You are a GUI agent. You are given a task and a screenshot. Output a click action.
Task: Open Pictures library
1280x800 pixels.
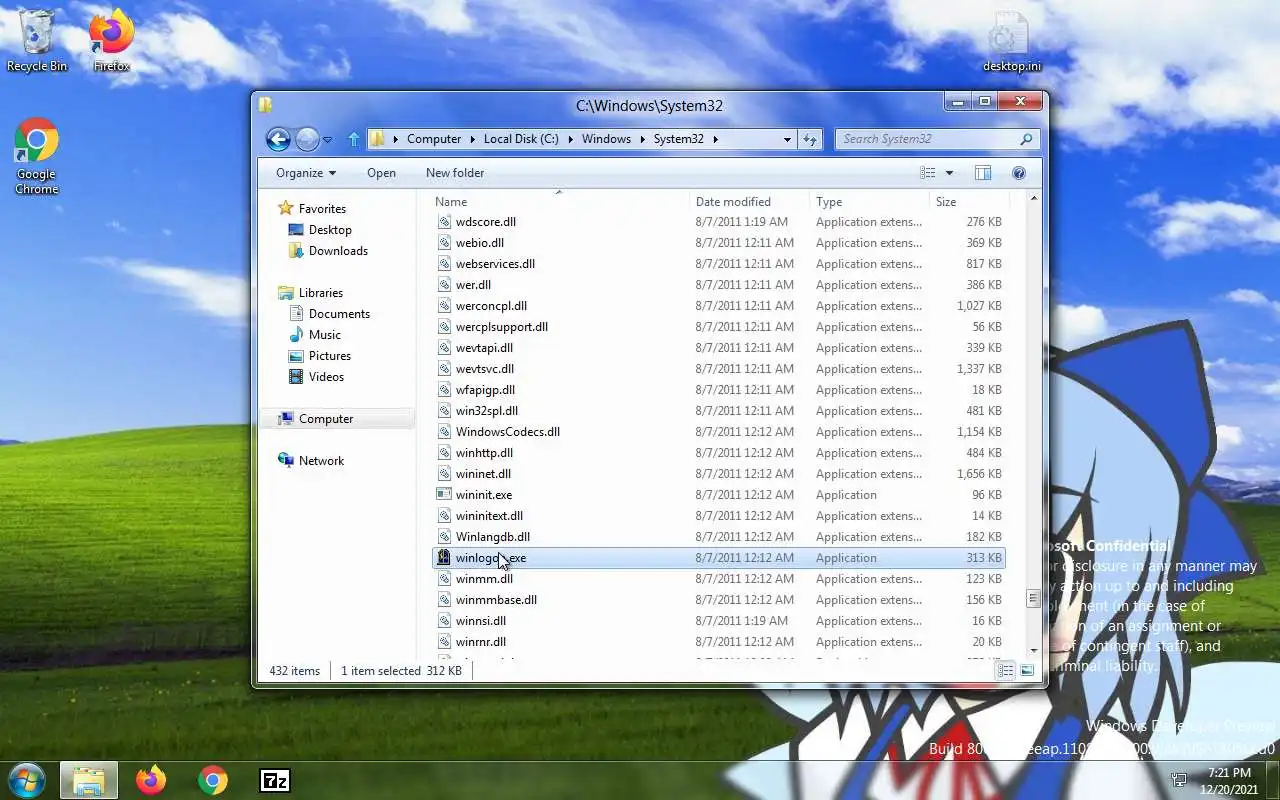(x=329, y=355)
